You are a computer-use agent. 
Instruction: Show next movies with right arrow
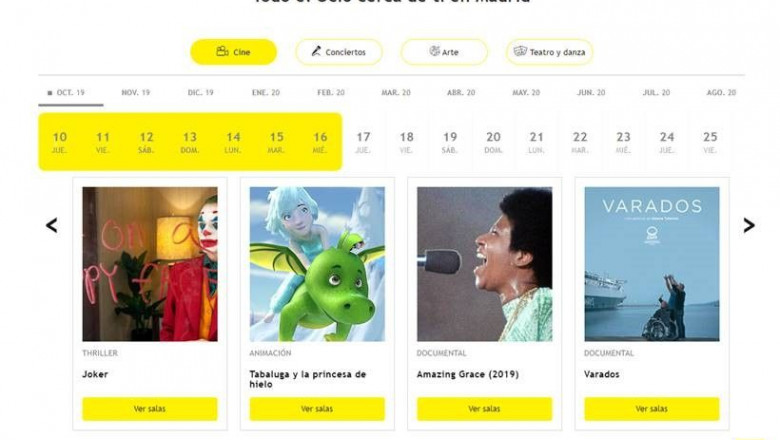pyautogui.click(x=749, y=225)
